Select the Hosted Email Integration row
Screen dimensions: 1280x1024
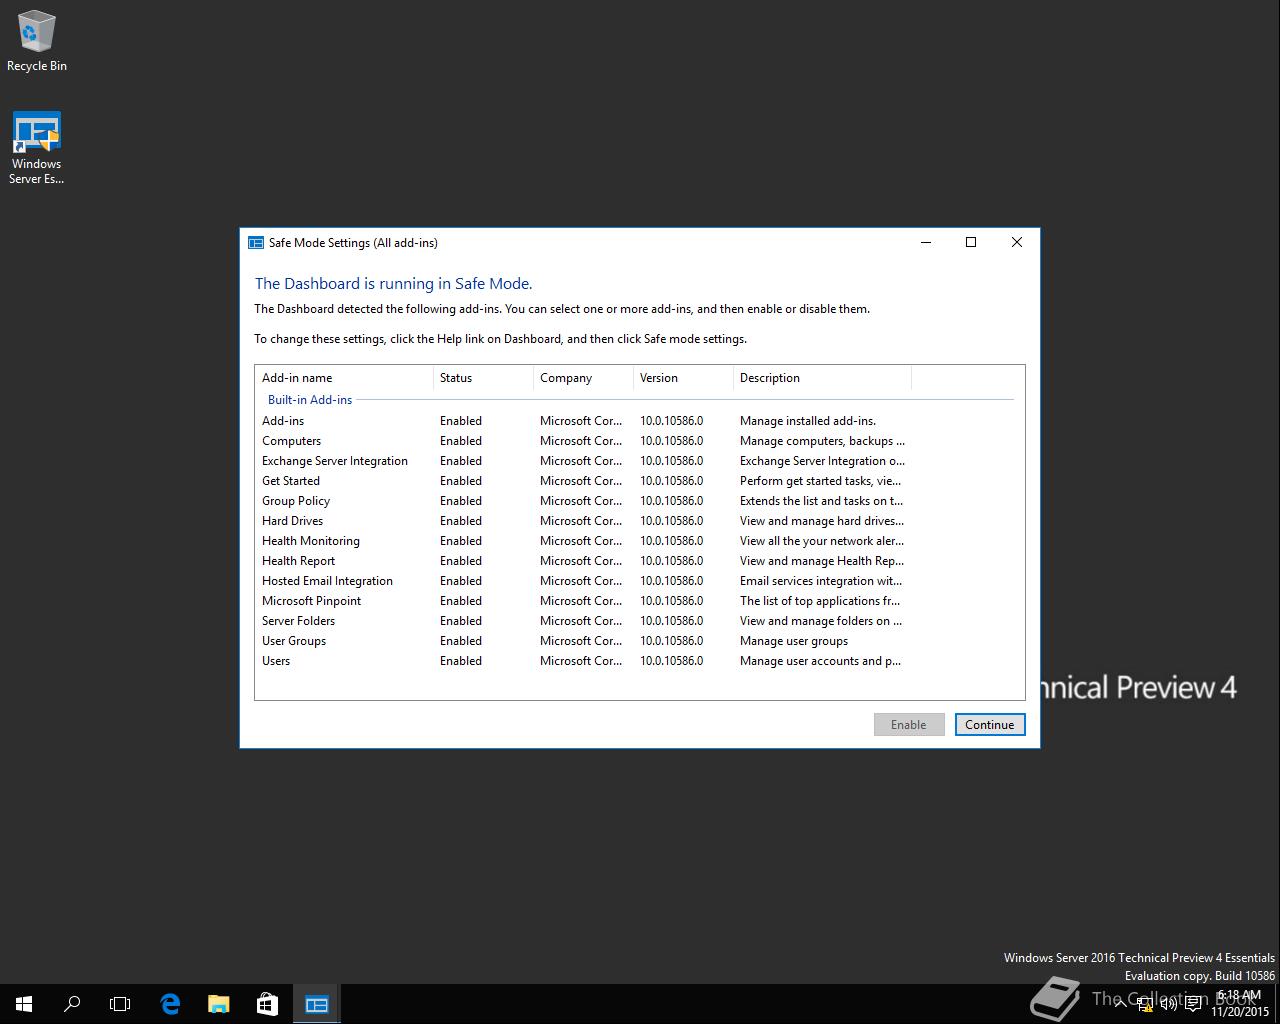click(584, 581)
